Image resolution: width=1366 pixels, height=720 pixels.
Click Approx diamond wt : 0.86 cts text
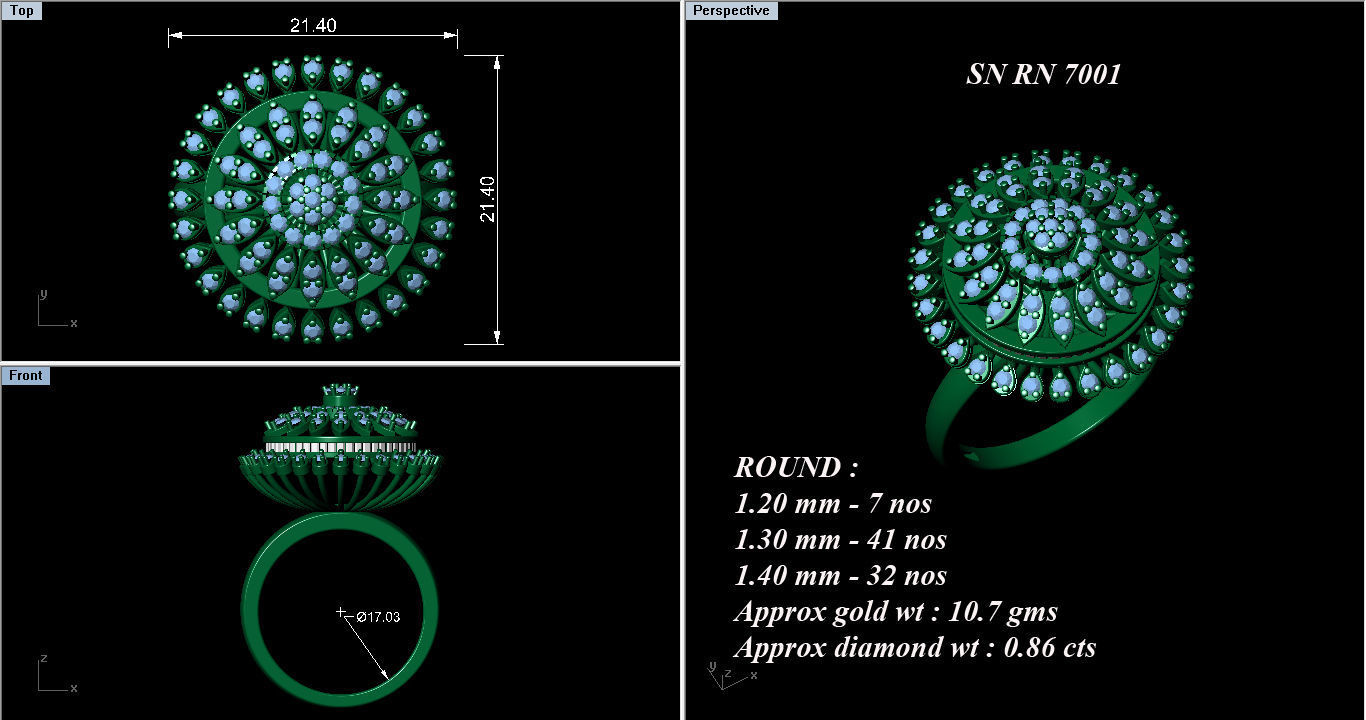(915, 647)
